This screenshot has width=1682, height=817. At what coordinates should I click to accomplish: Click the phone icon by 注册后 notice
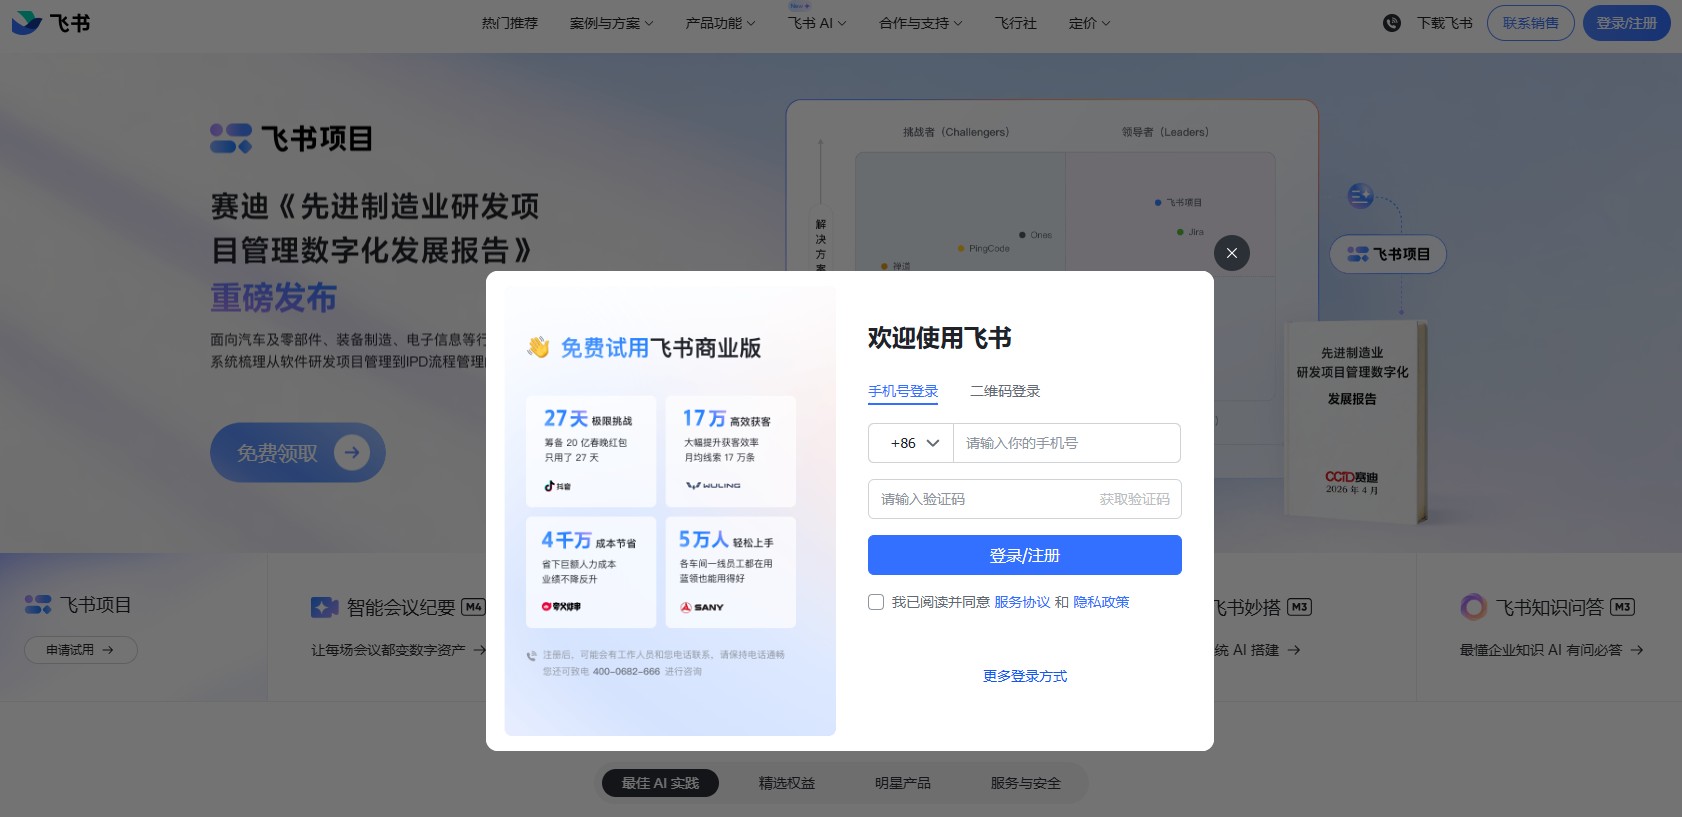[532, 656]
